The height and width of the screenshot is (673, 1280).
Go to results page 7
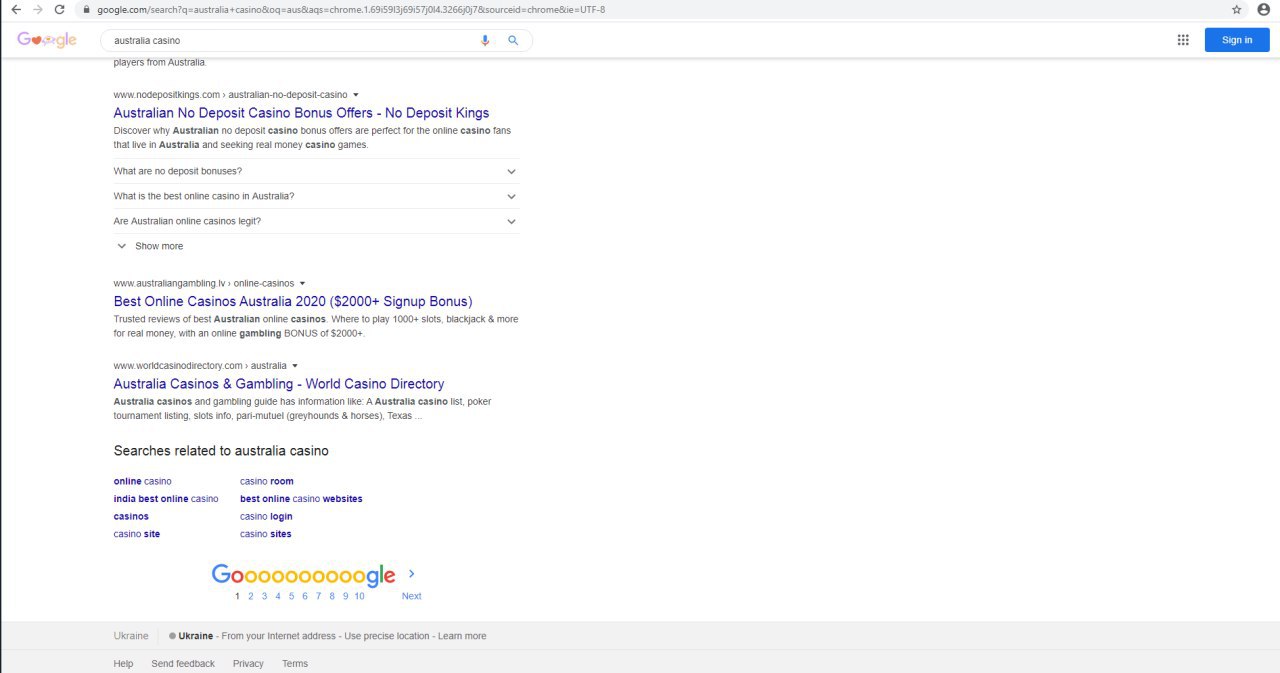tap(318, 596)
